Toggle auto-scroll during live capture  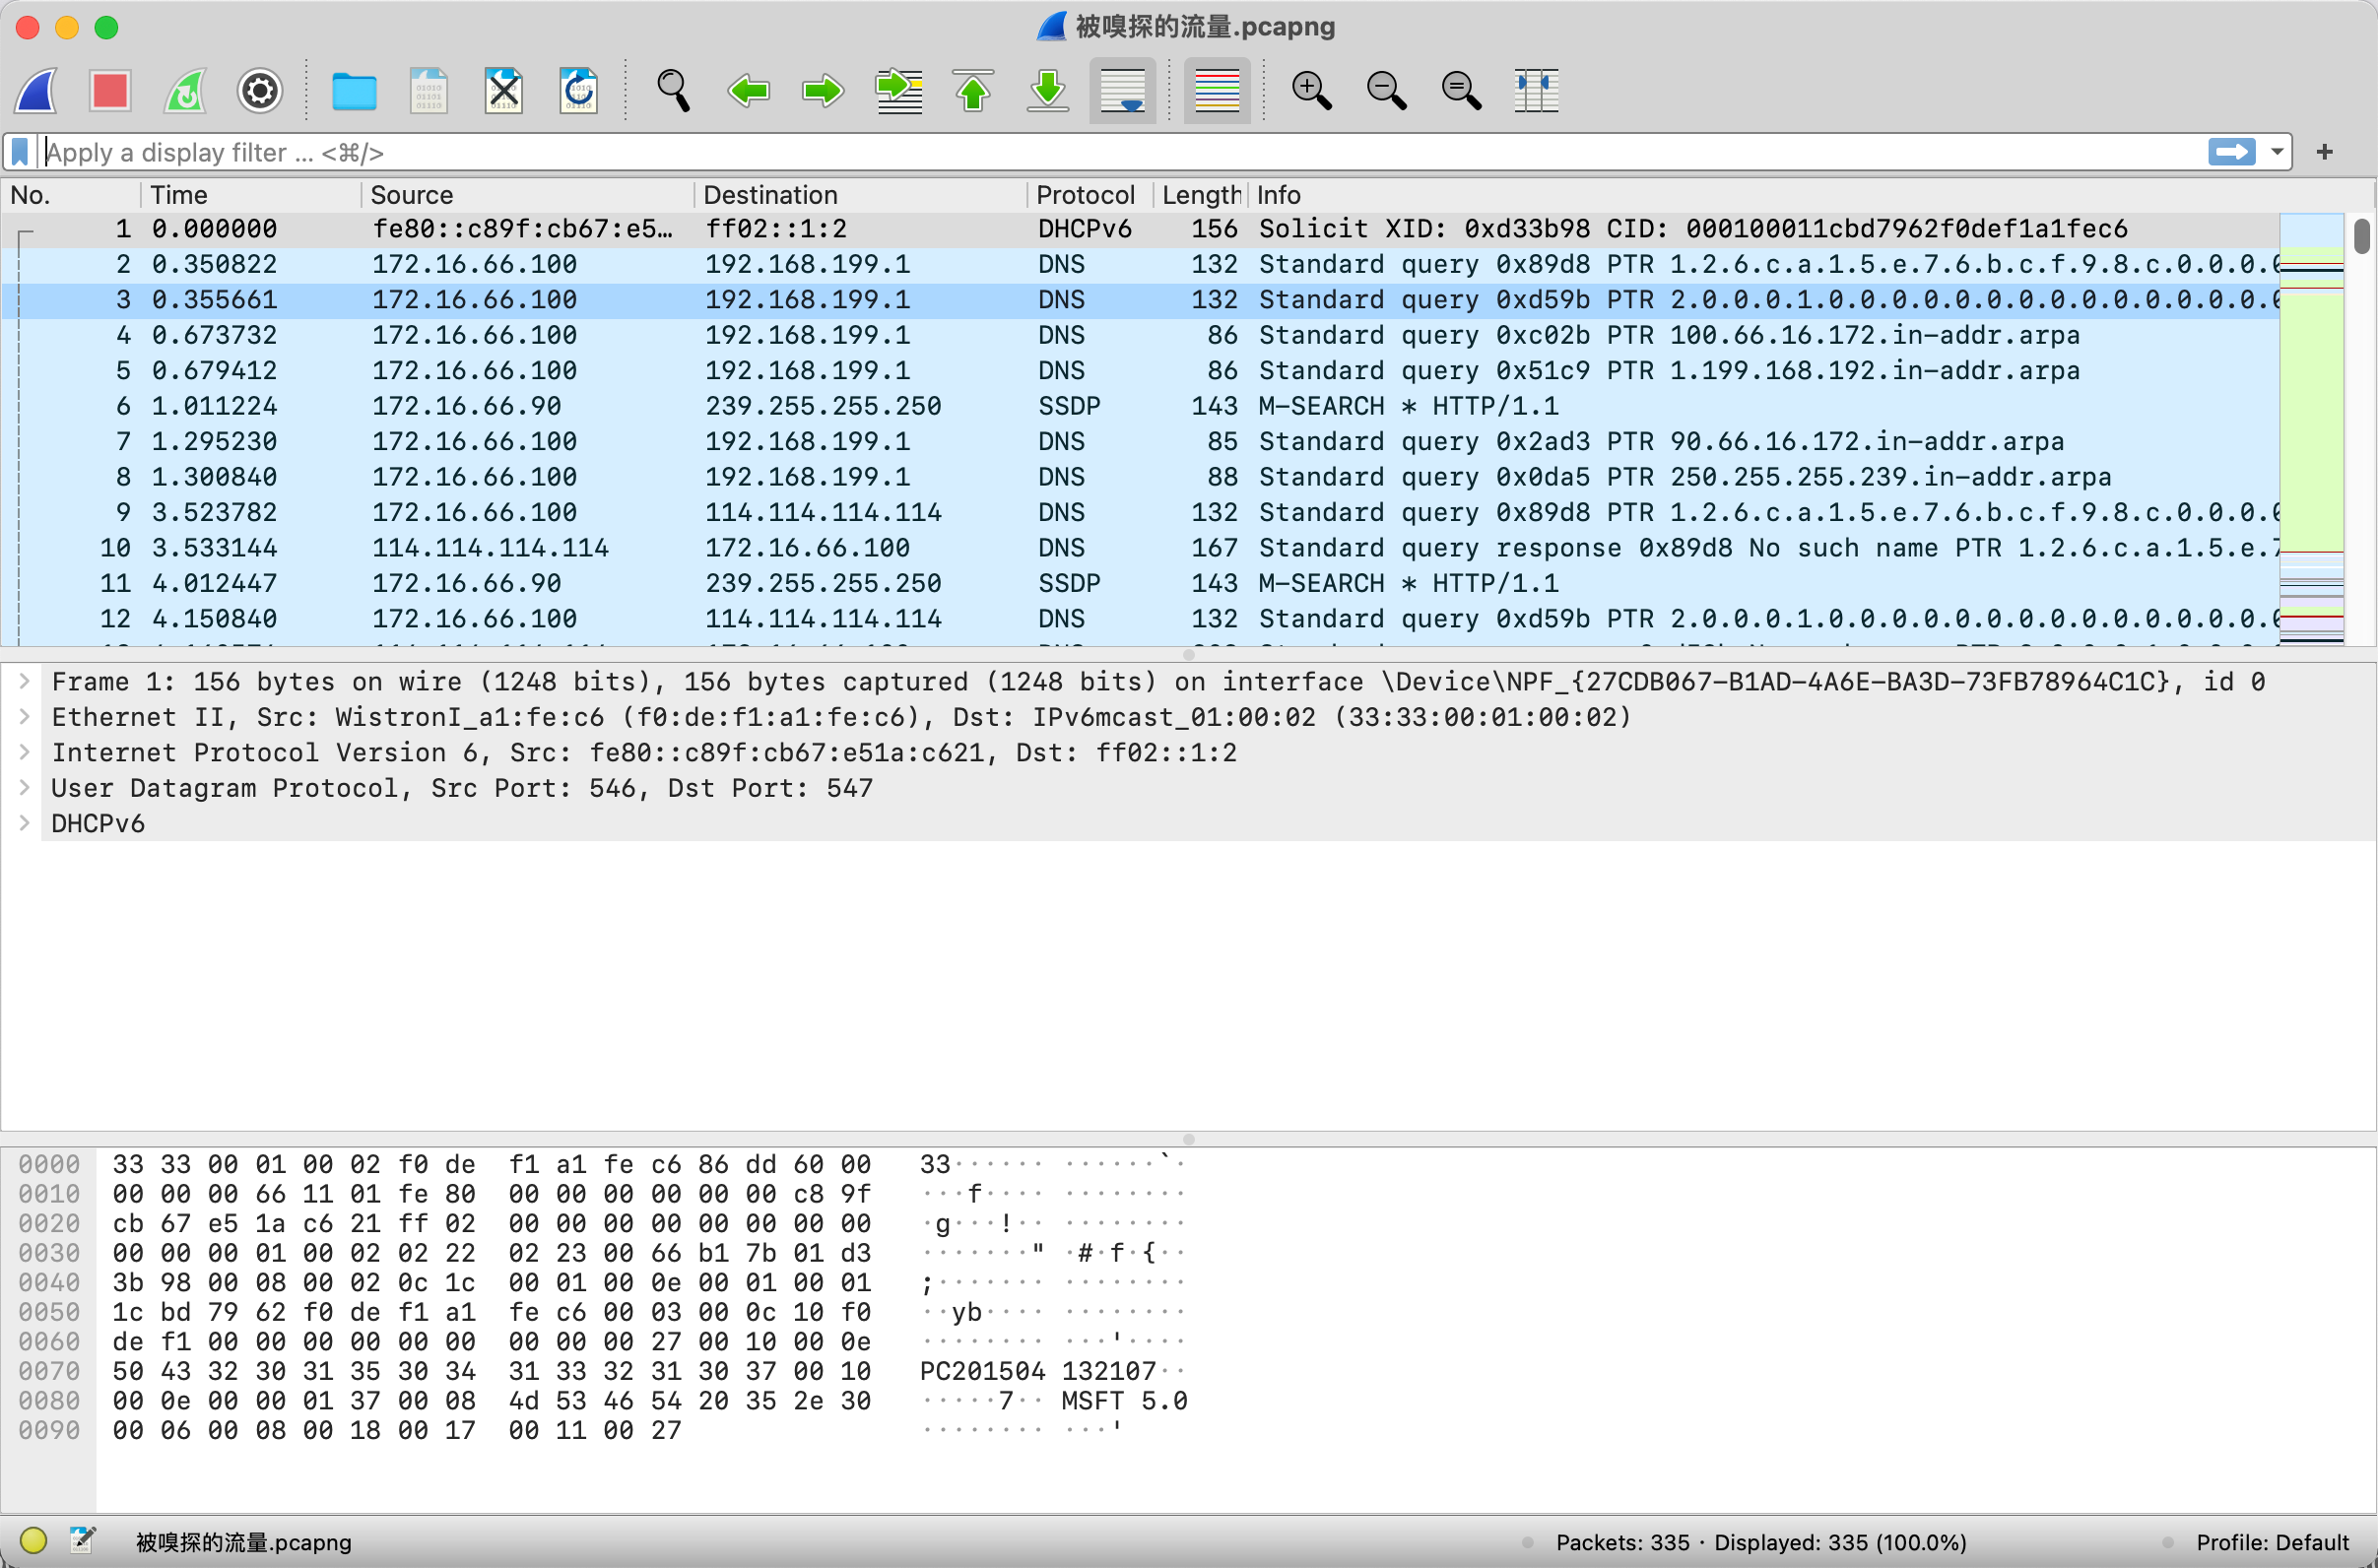[1122, 91]
